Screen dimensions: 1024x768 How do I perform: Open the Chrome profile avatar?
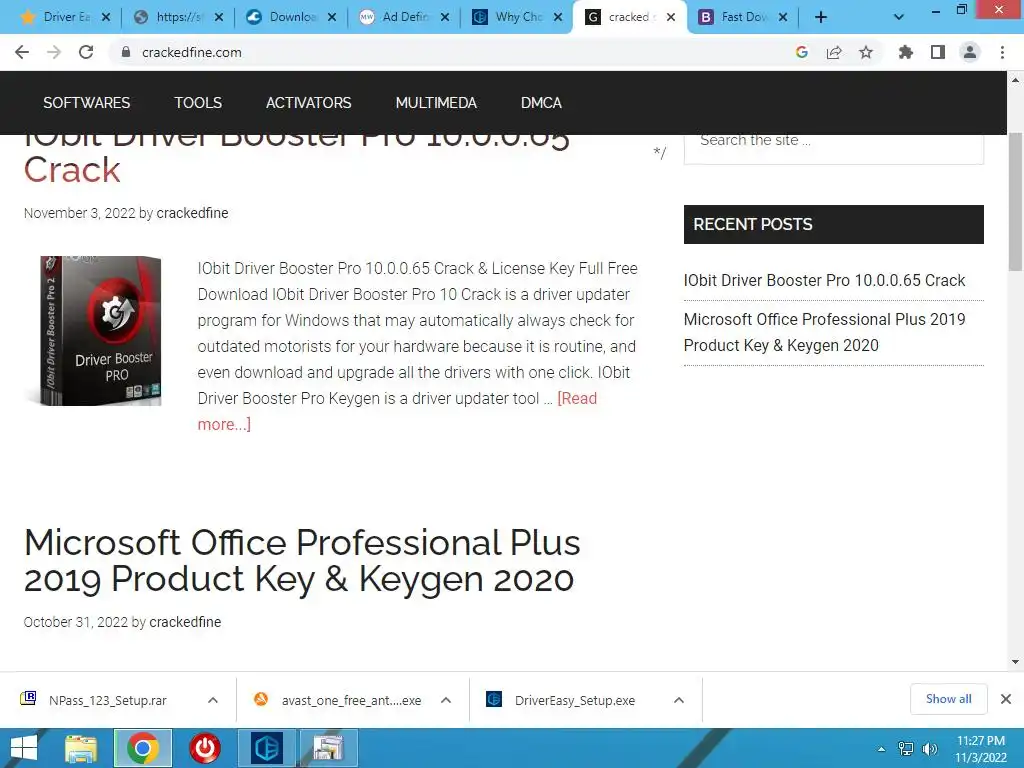pos(970,52)
